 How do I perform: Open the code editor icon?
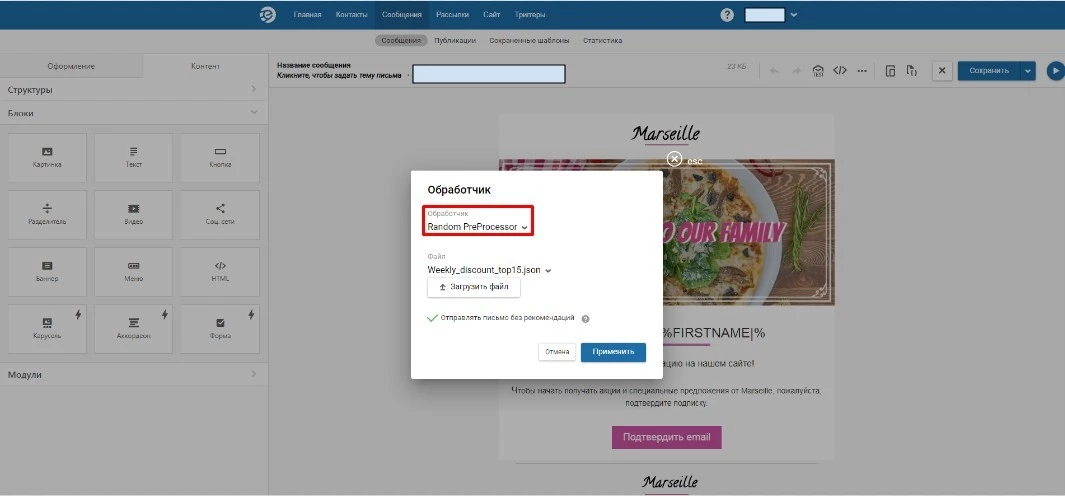click(840, 71)
